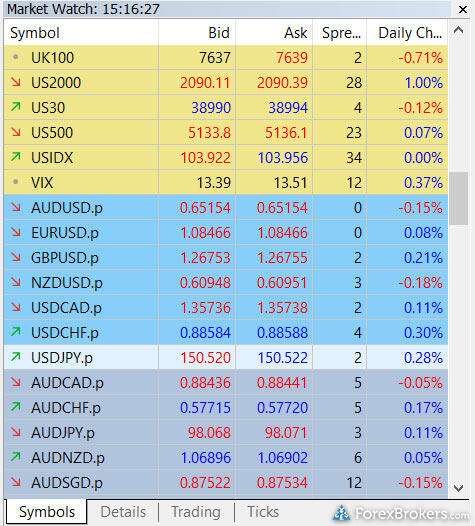Open the Trading tab
The image size is (475, 526).
[196, 512]
